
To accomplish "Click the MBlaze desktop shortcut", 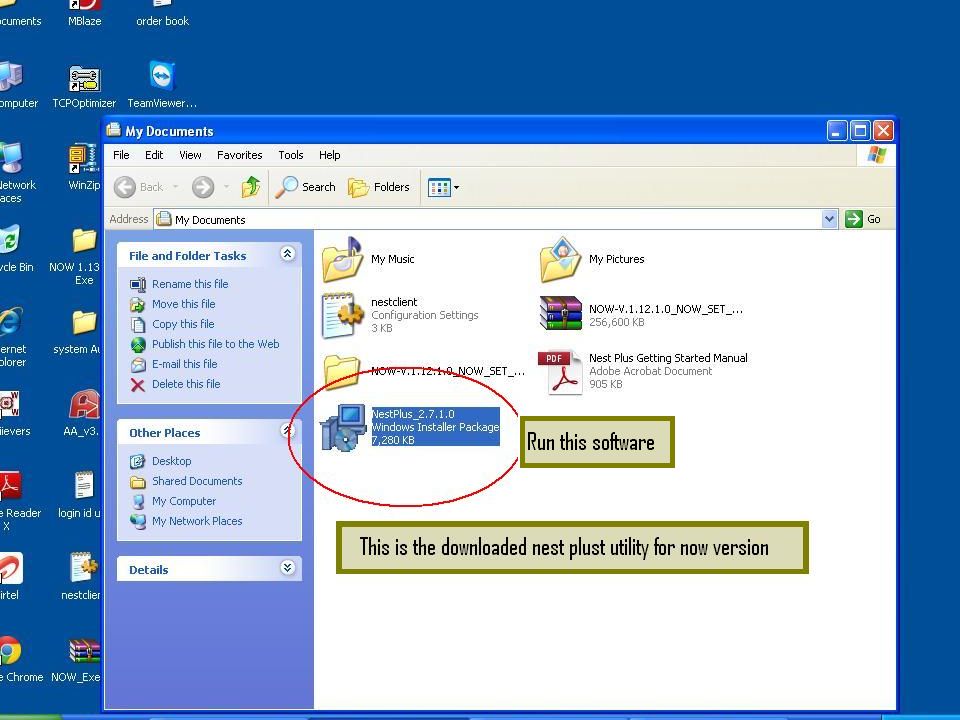I will click(x=84, y=13).
